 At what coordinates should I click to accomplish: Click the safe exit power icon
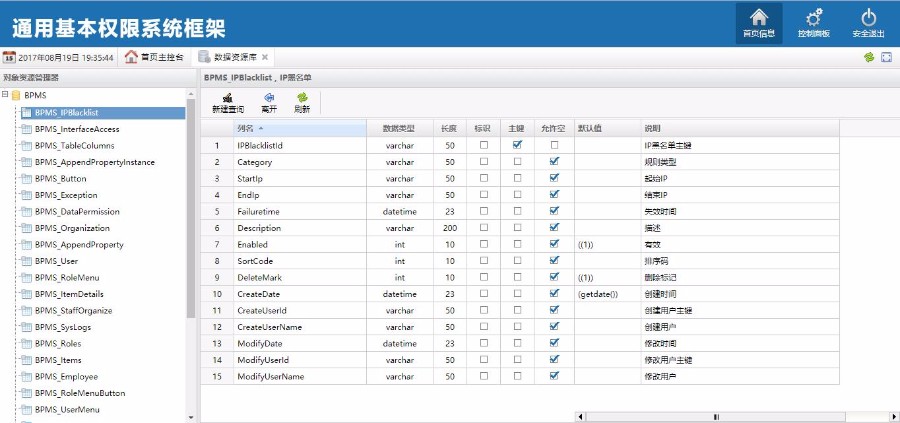point(868,18)
